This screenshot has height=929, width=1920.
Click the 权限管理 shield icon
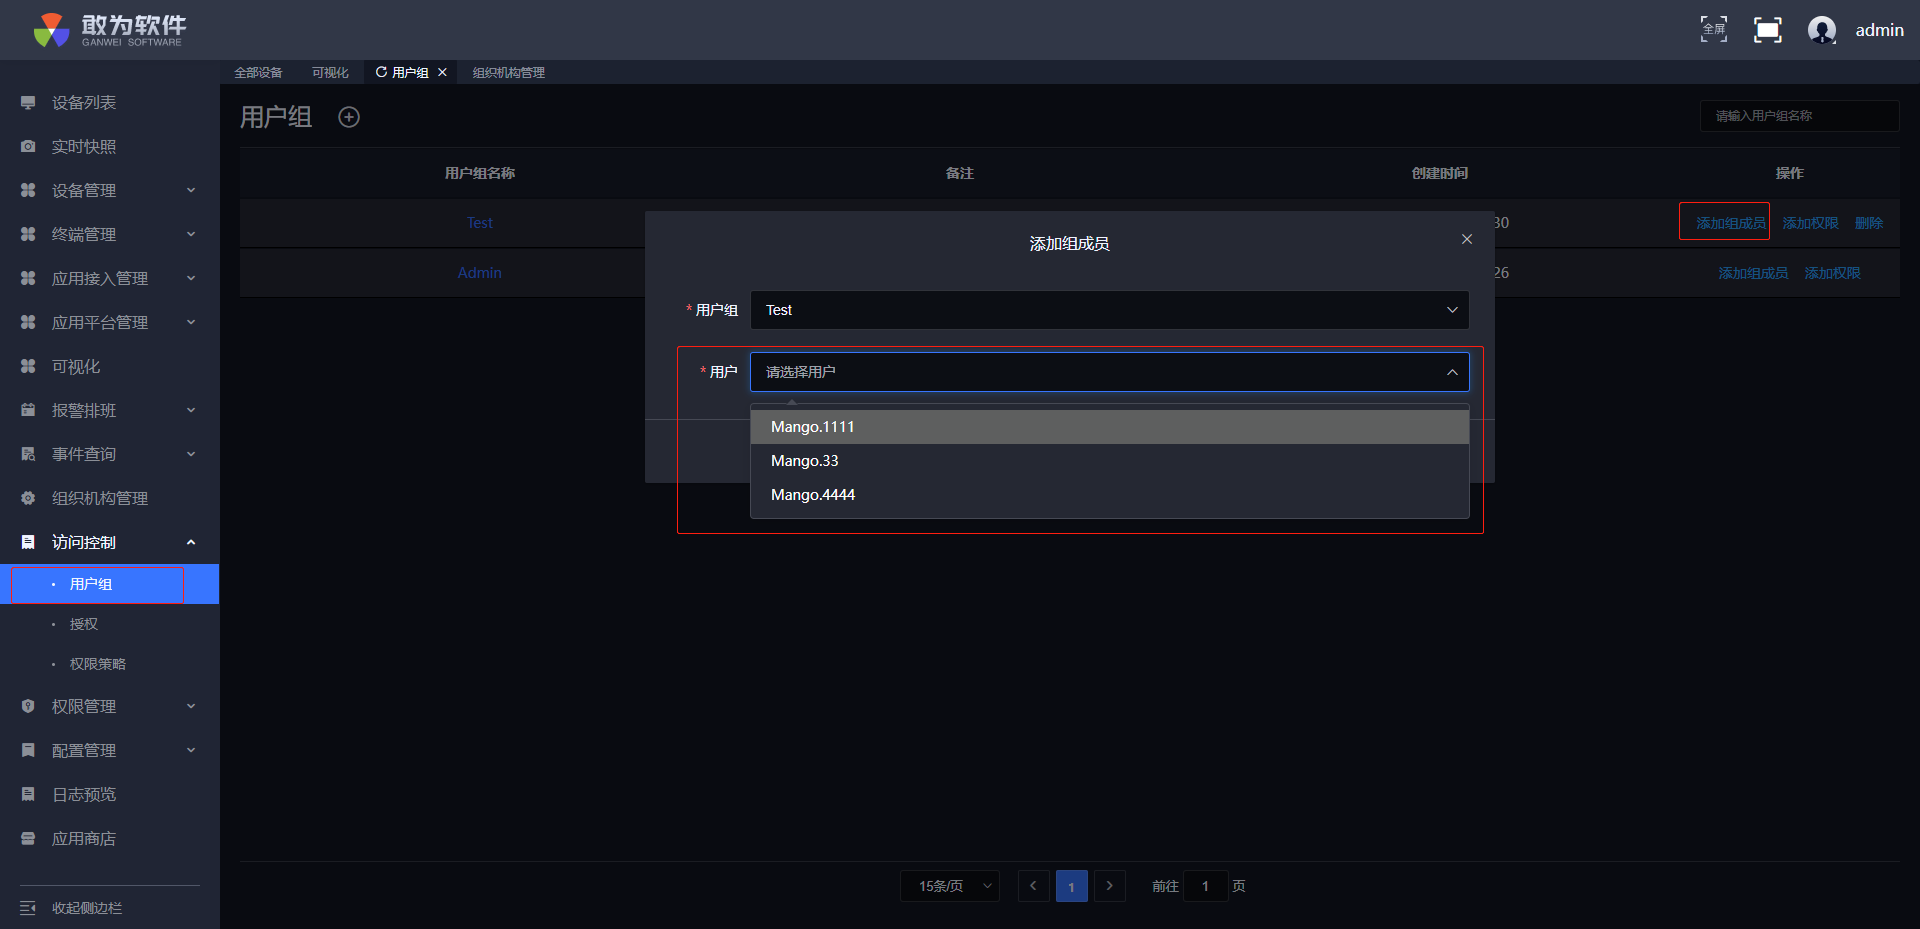click(28, 707)
